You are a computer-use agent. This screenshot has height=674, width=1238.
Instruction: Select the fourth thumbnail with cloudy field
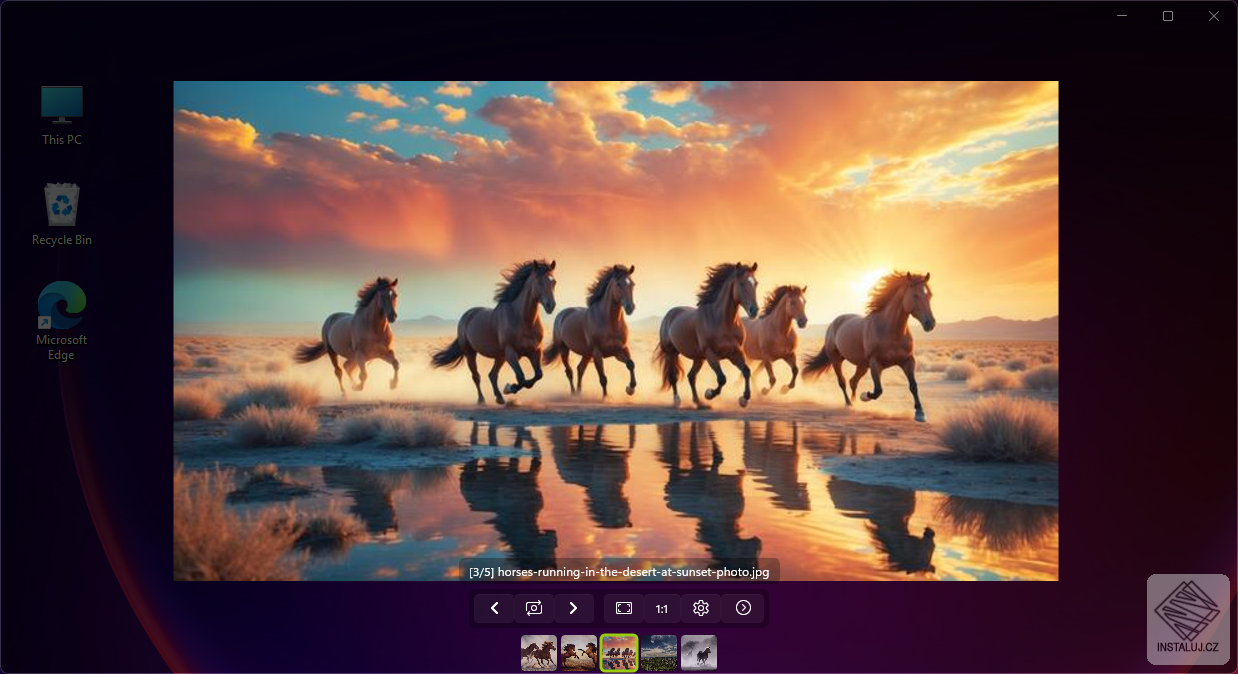[x=659, y=653]
